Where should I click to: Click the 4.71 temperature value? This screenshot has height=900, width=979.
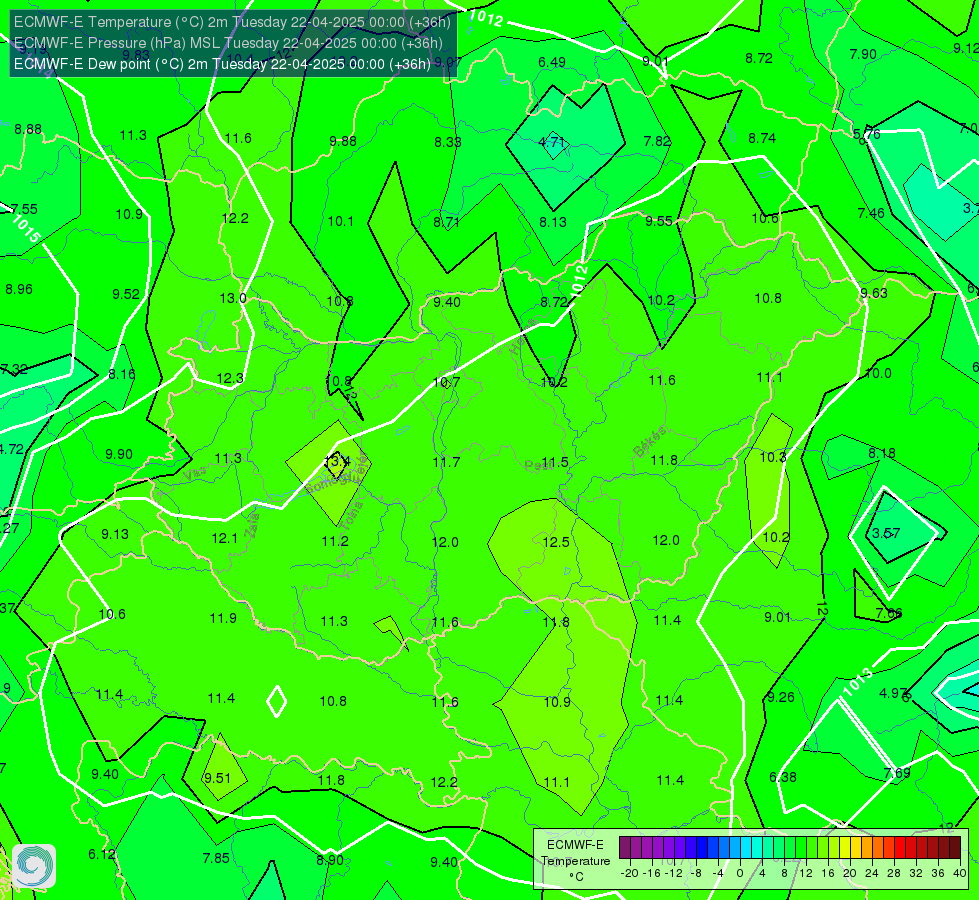point(552,142)
